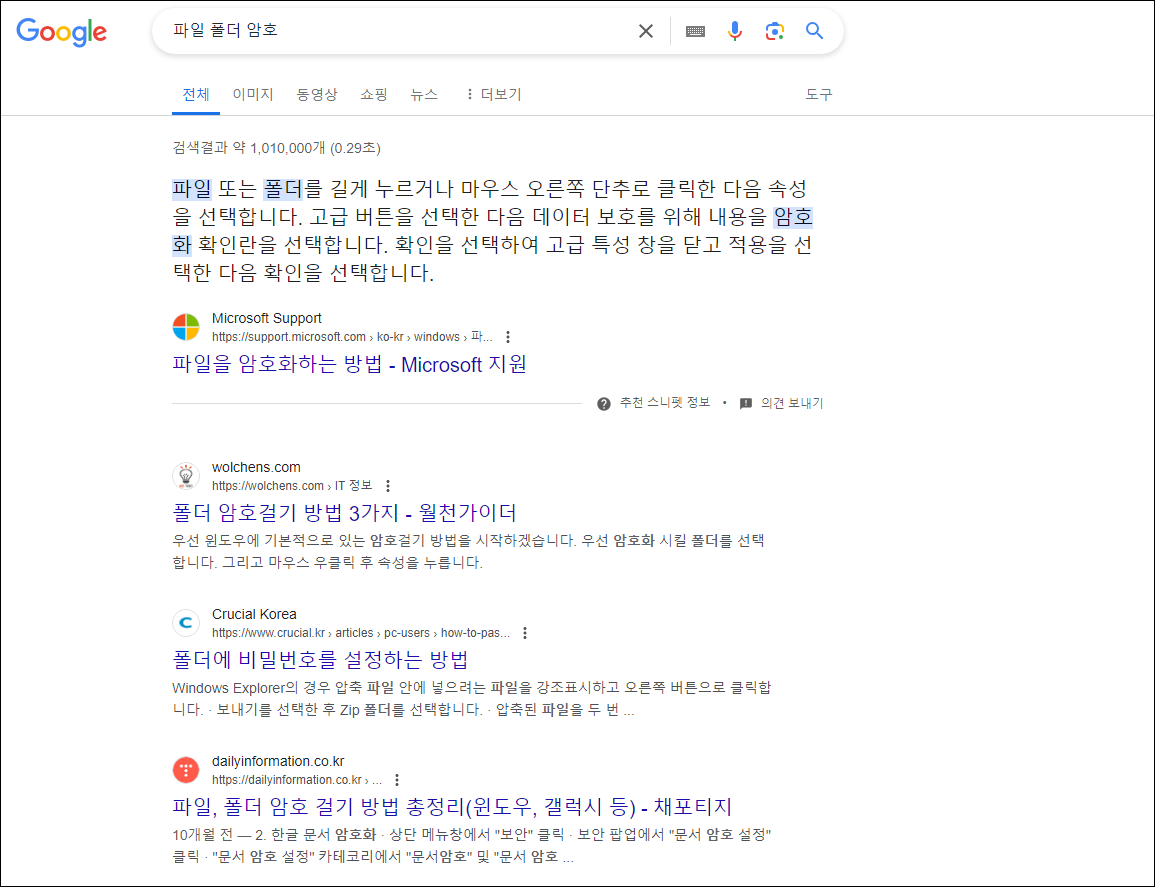Search by image with Google Lens

[774, 31]
